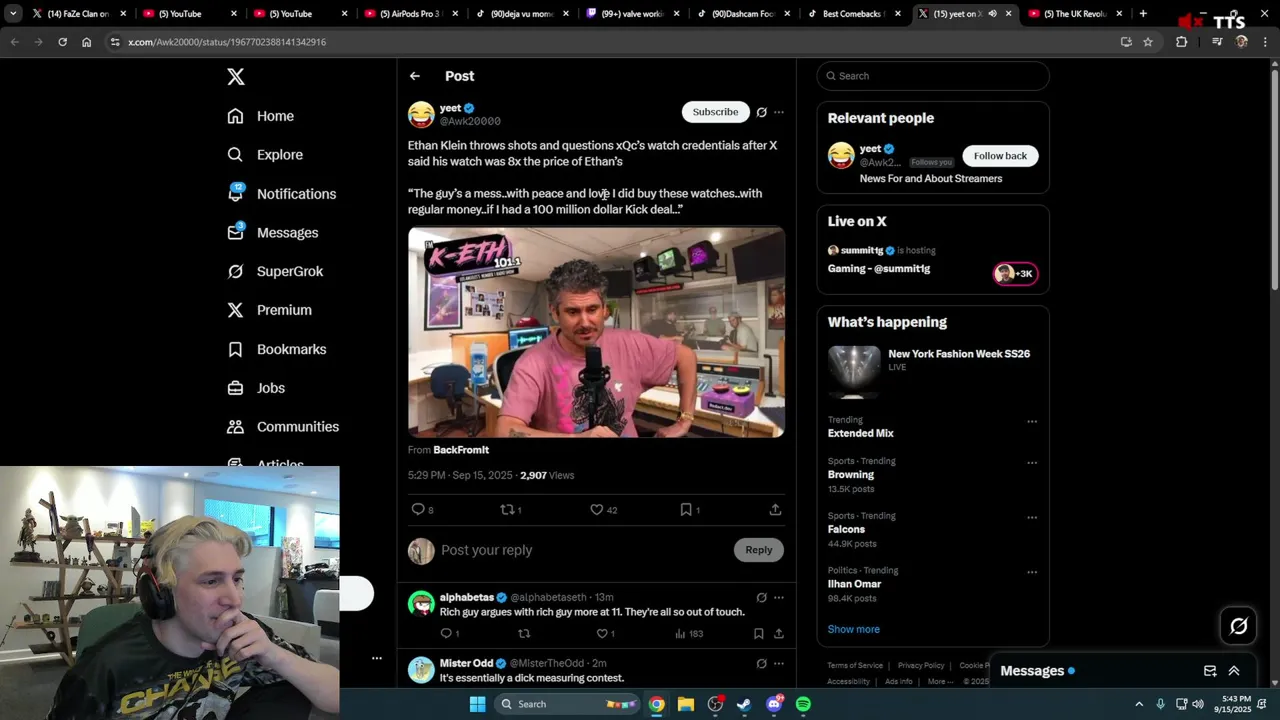The width and height of the screenshot is (1280, 720).
Task: Repost the main post
Action: [507, 510]
